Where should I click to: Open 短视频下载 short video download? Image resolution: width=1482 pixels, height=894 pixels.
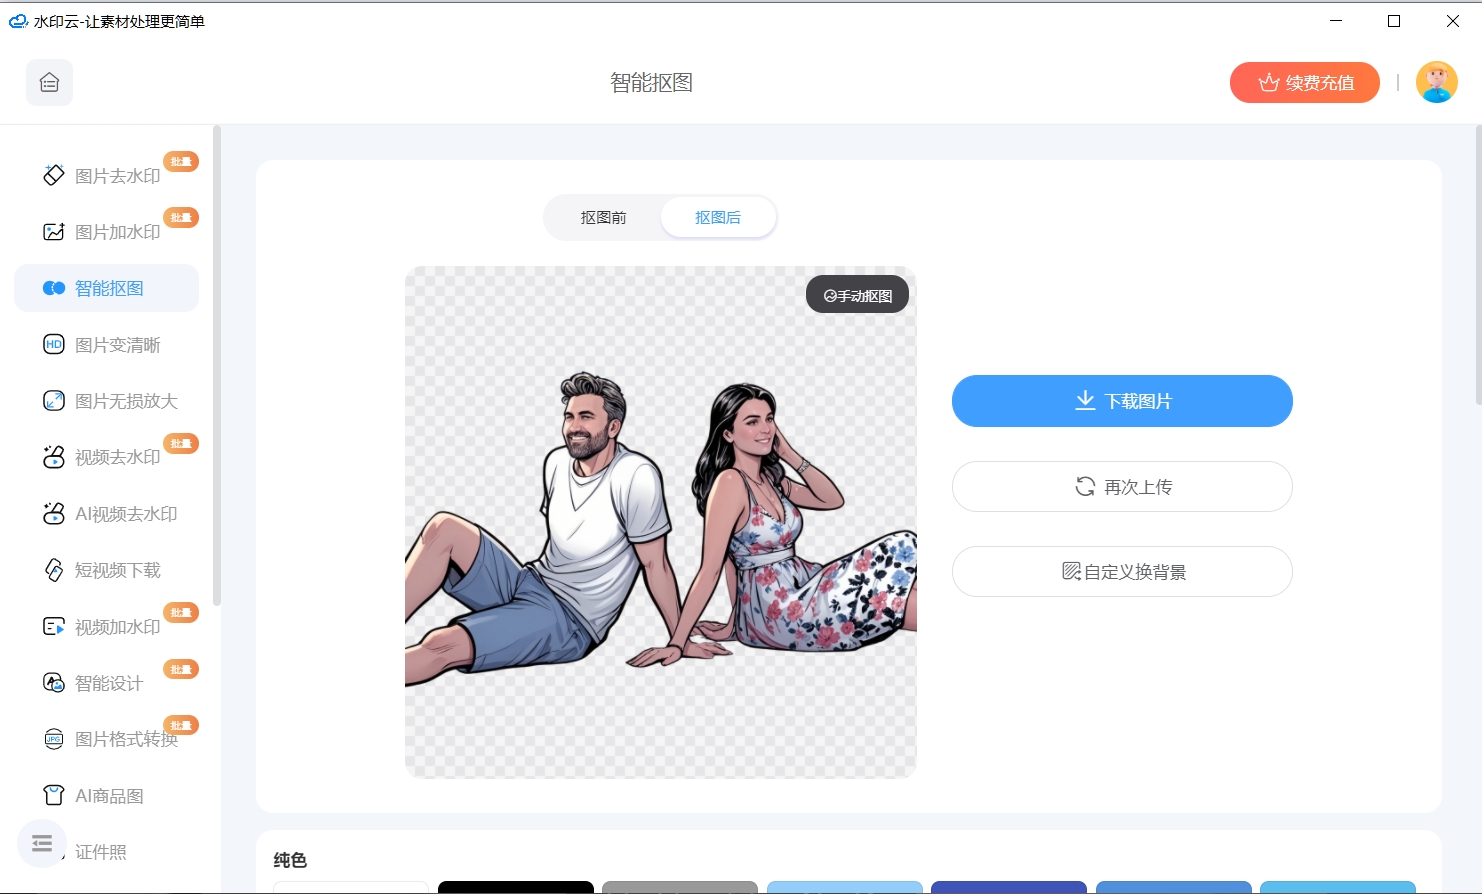pos(117,570)
